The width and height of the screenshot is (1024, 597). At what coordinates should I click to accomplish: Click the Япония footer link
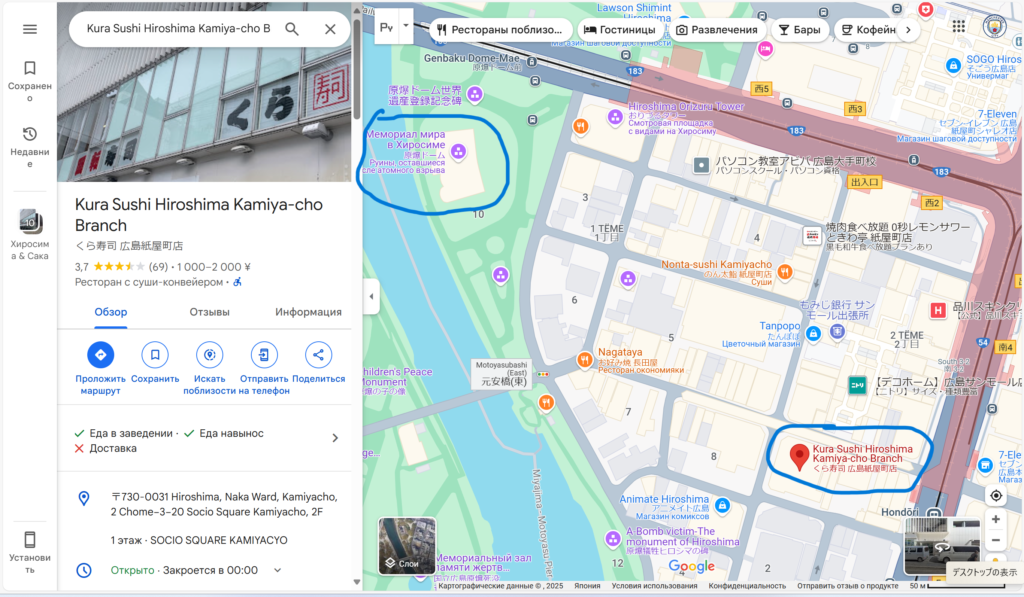(587, 586)
